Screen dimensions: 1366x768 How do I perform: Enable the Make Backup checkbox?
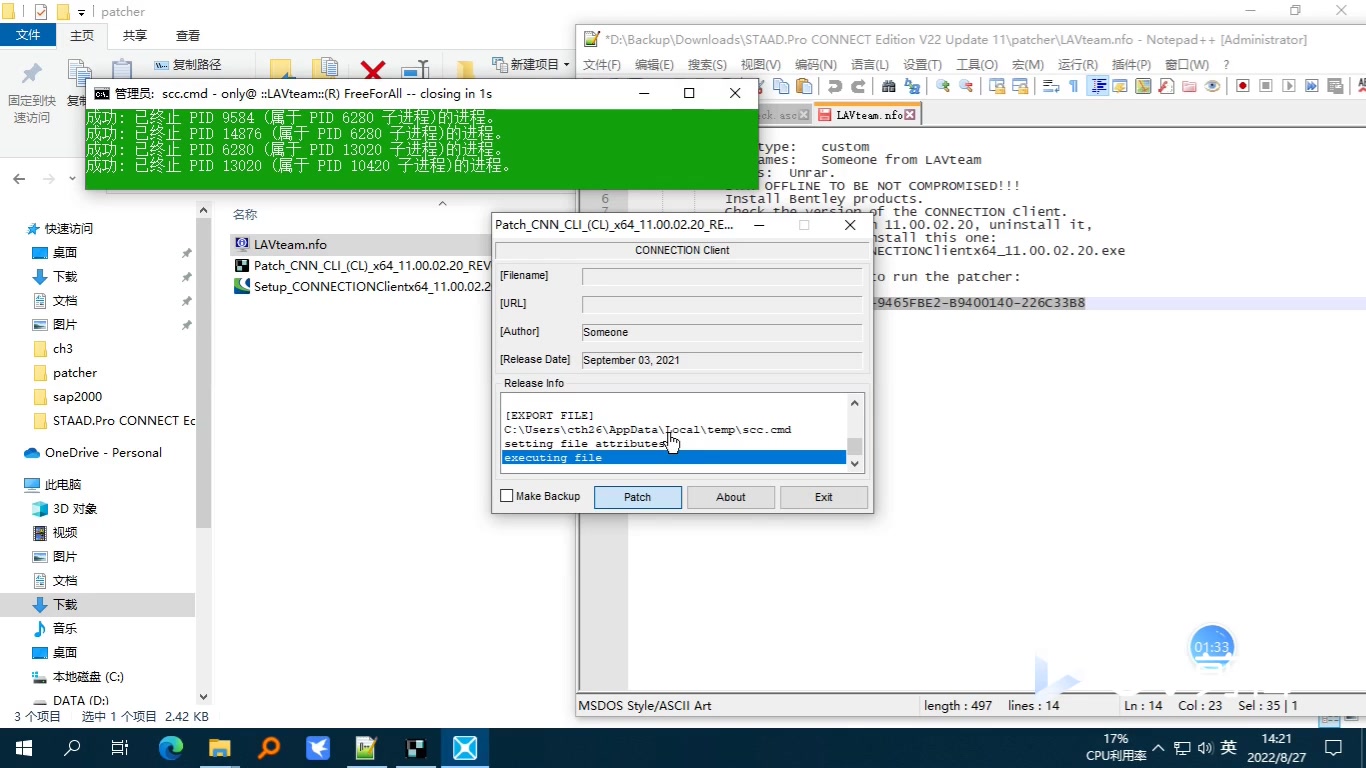click(x=506, y=496)
